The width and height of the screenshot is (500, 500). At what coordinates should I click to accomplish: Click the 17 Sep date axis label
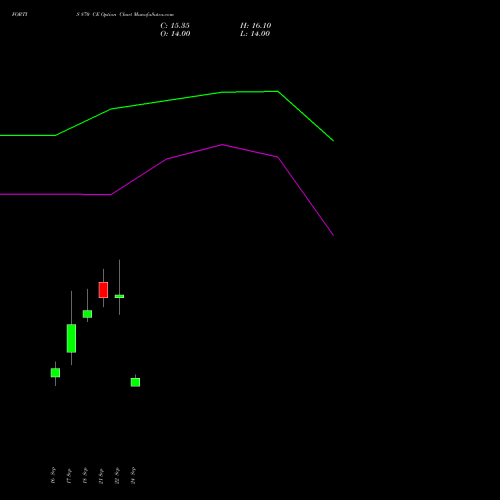pos(69,475)
